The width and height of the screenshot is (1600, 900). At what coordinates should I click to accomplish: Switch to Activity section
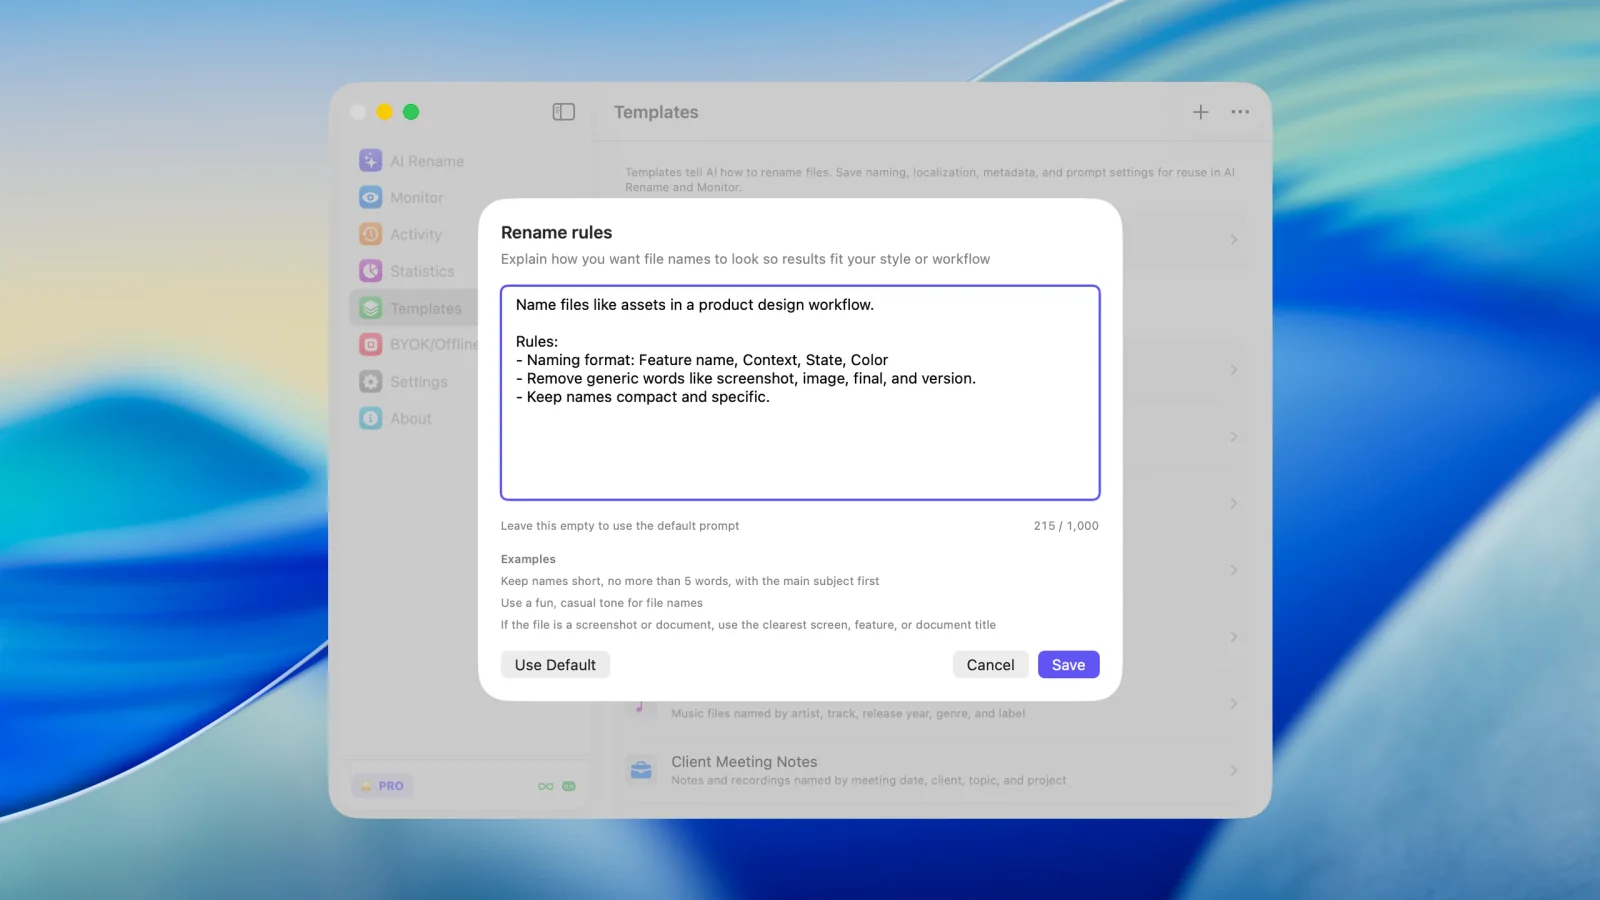416,234
